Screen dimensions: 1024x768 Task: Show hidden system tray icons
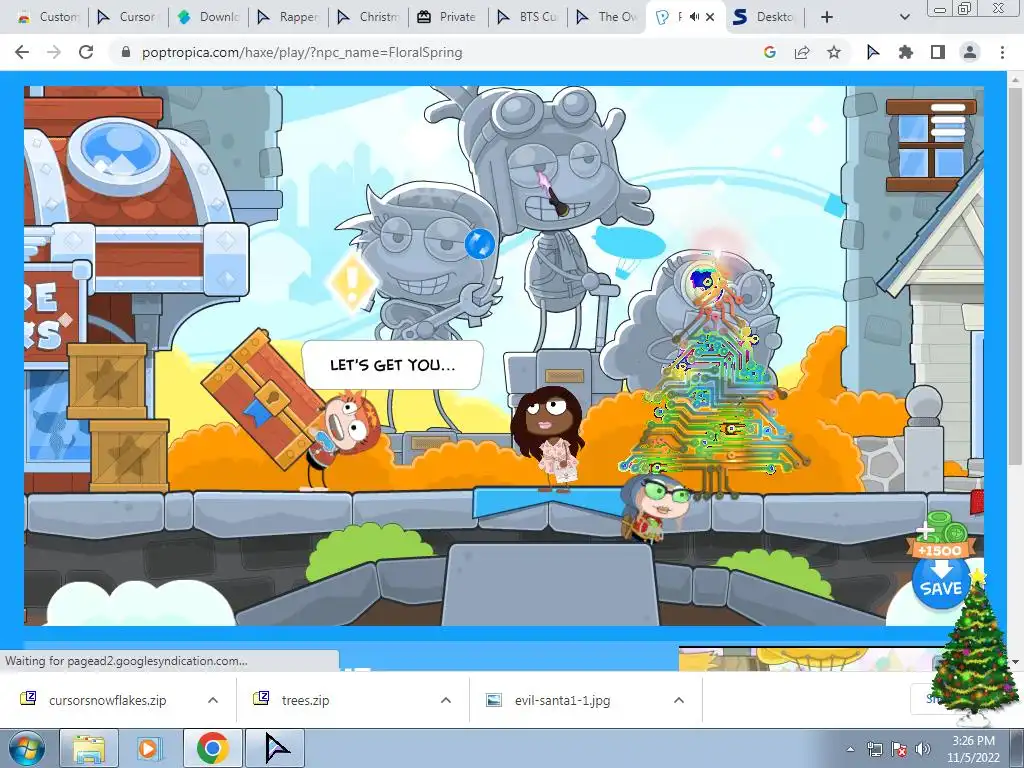(x=850, y=749)
